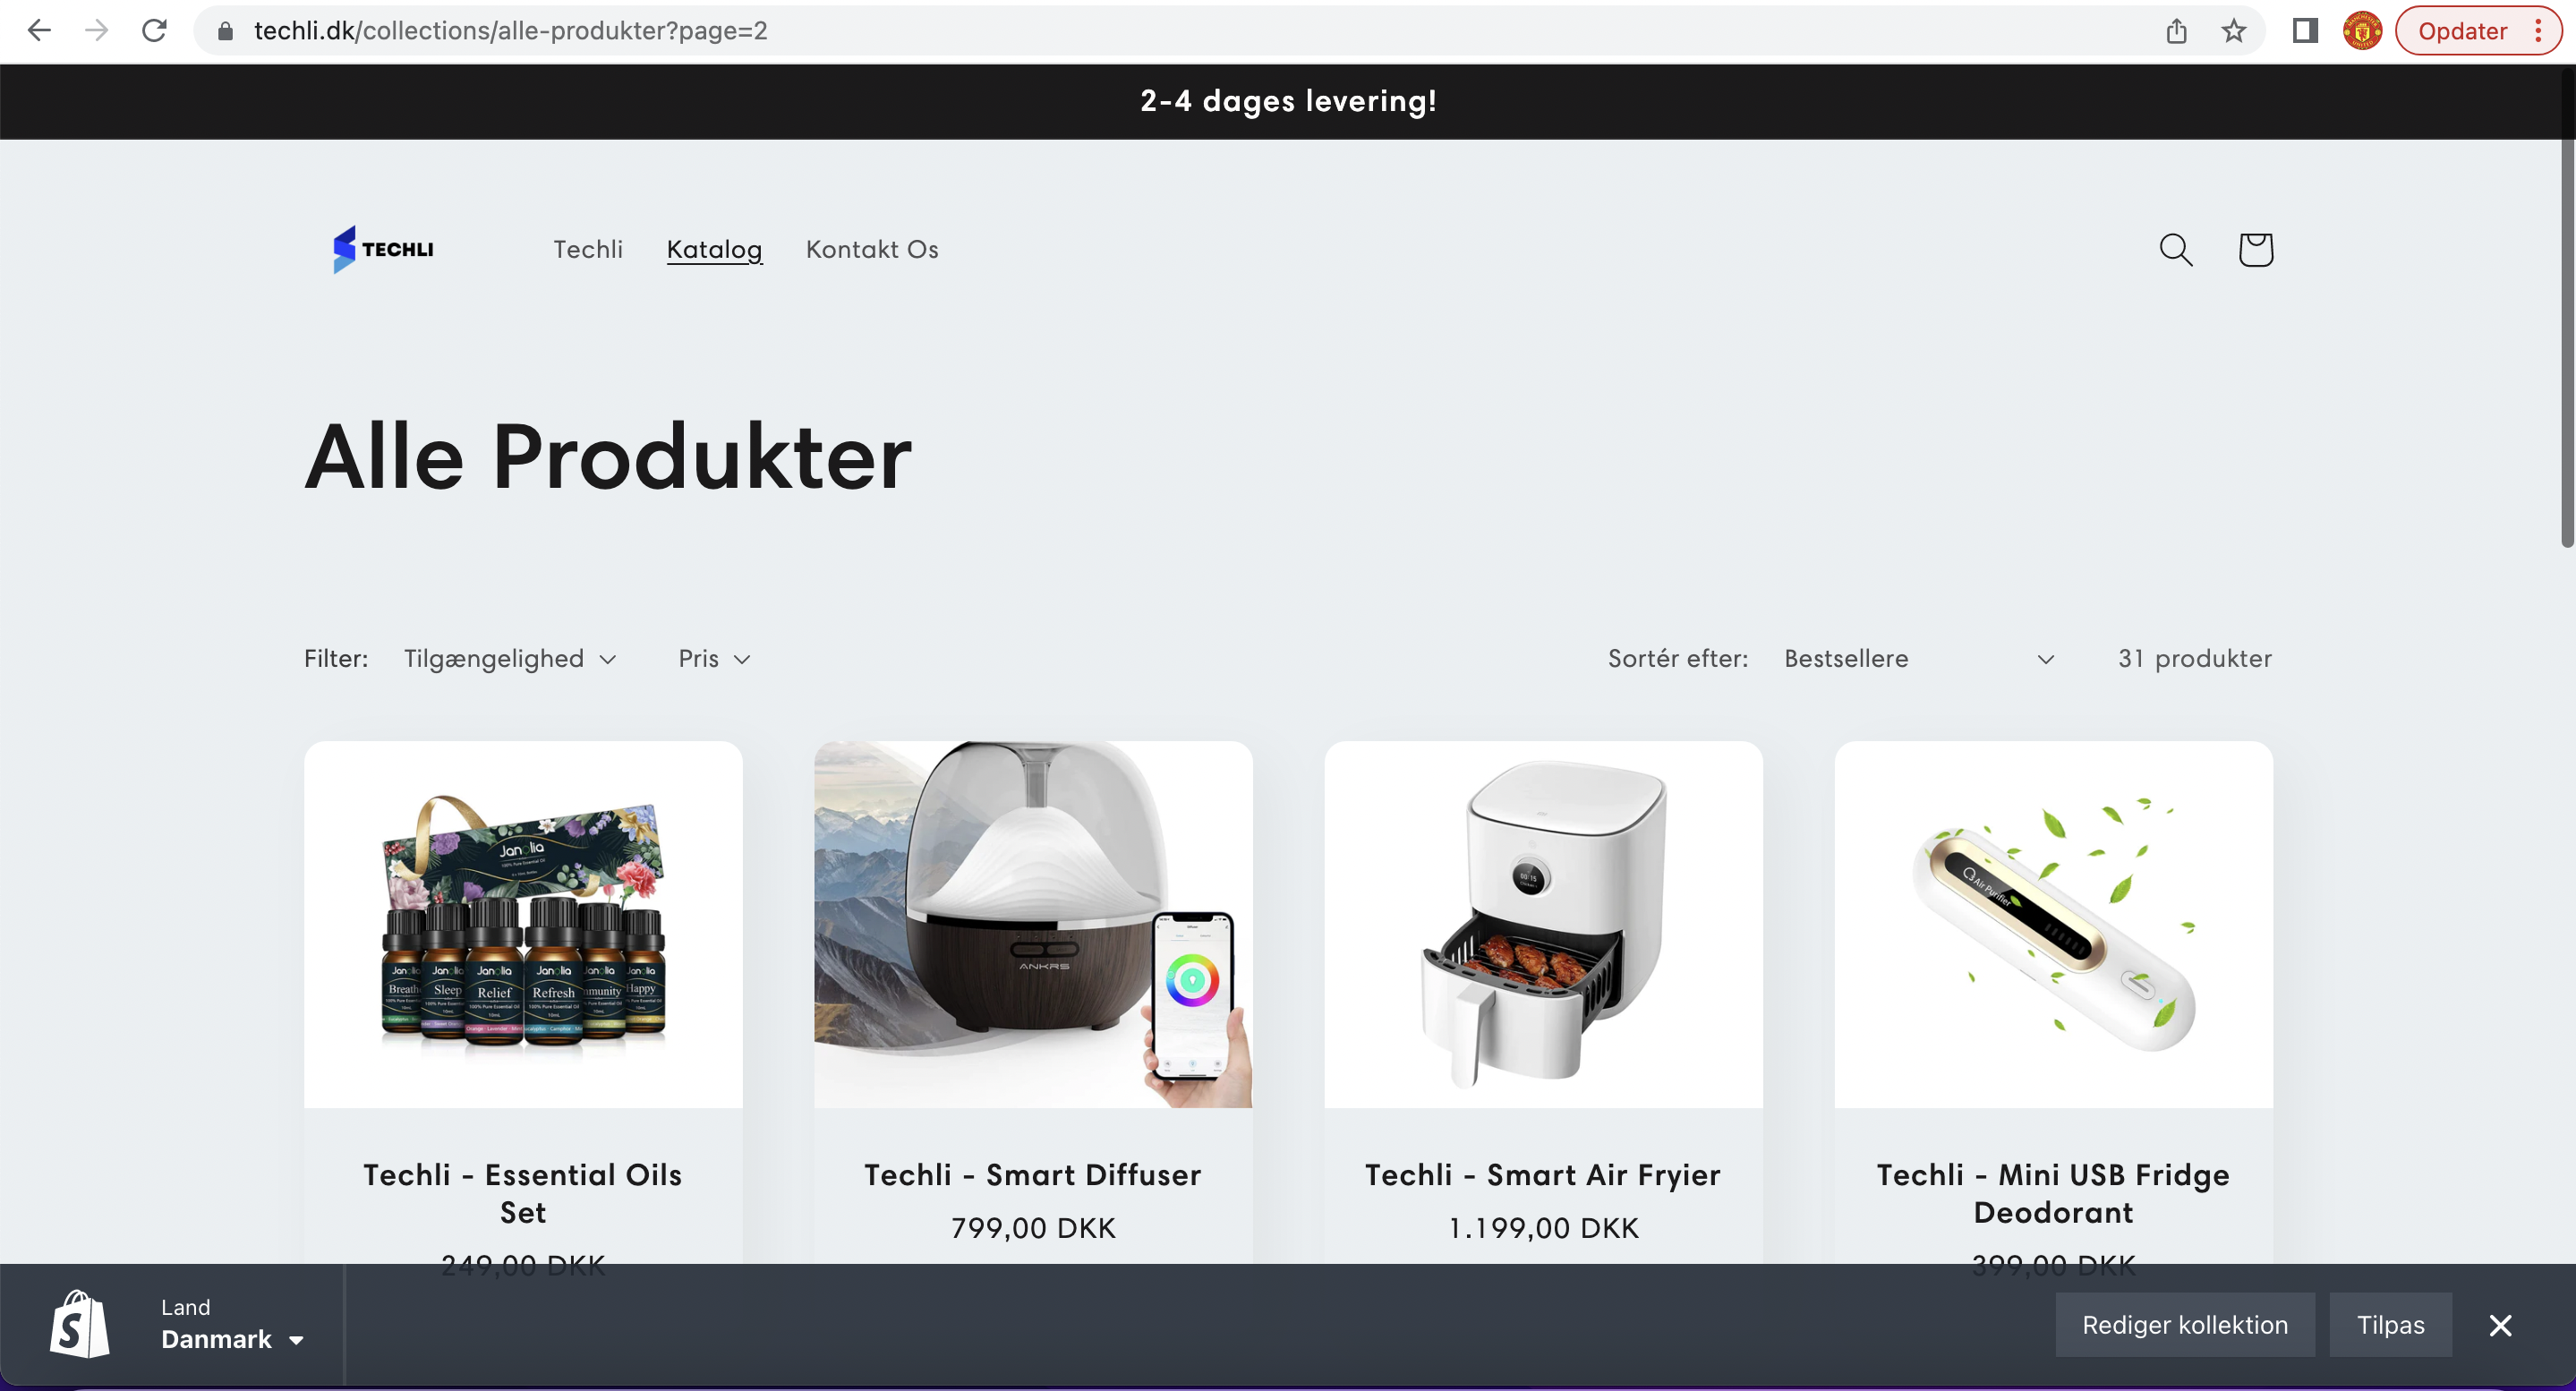
Task: Toggle the browser side panel icon
Action: pyautogui.click(x=2305, y=31)
